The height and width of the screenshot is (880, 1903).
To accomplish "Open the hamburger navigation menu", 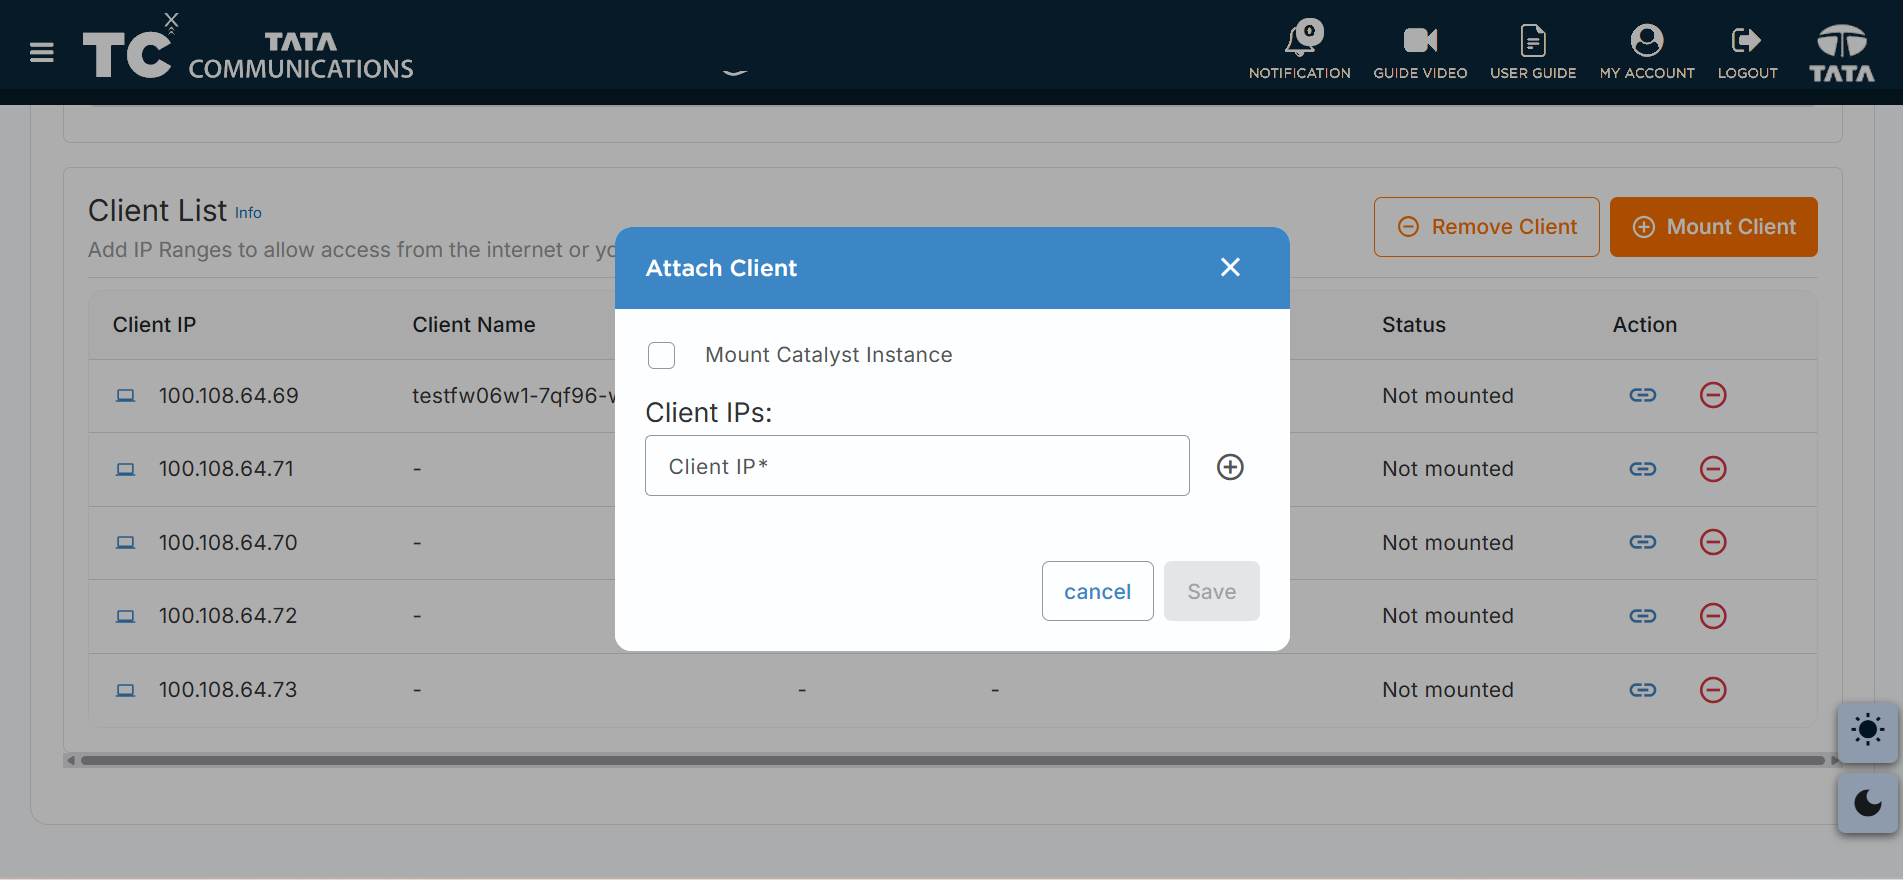I will click(42, 52).
